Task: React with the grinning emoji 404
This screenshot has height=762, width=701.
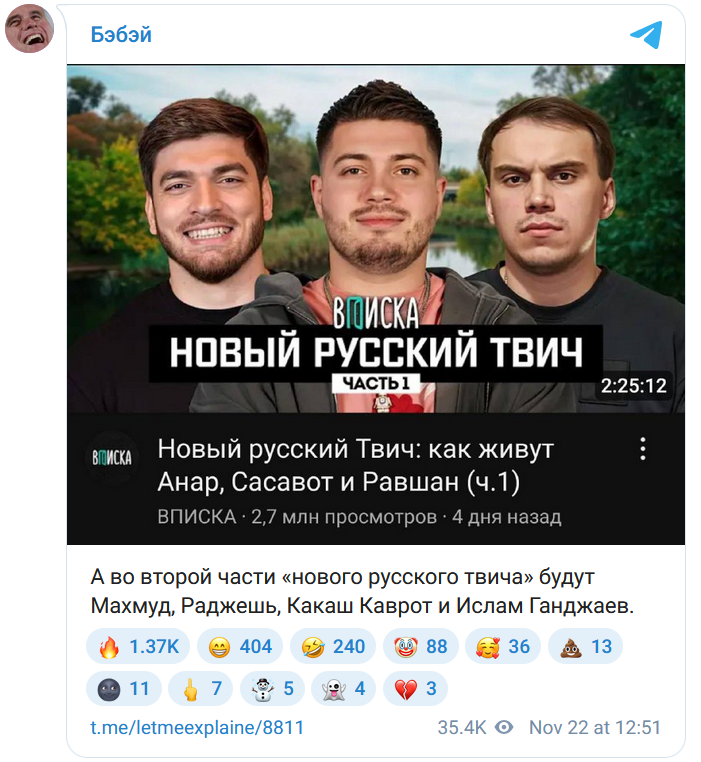Action: click(240, 647)
